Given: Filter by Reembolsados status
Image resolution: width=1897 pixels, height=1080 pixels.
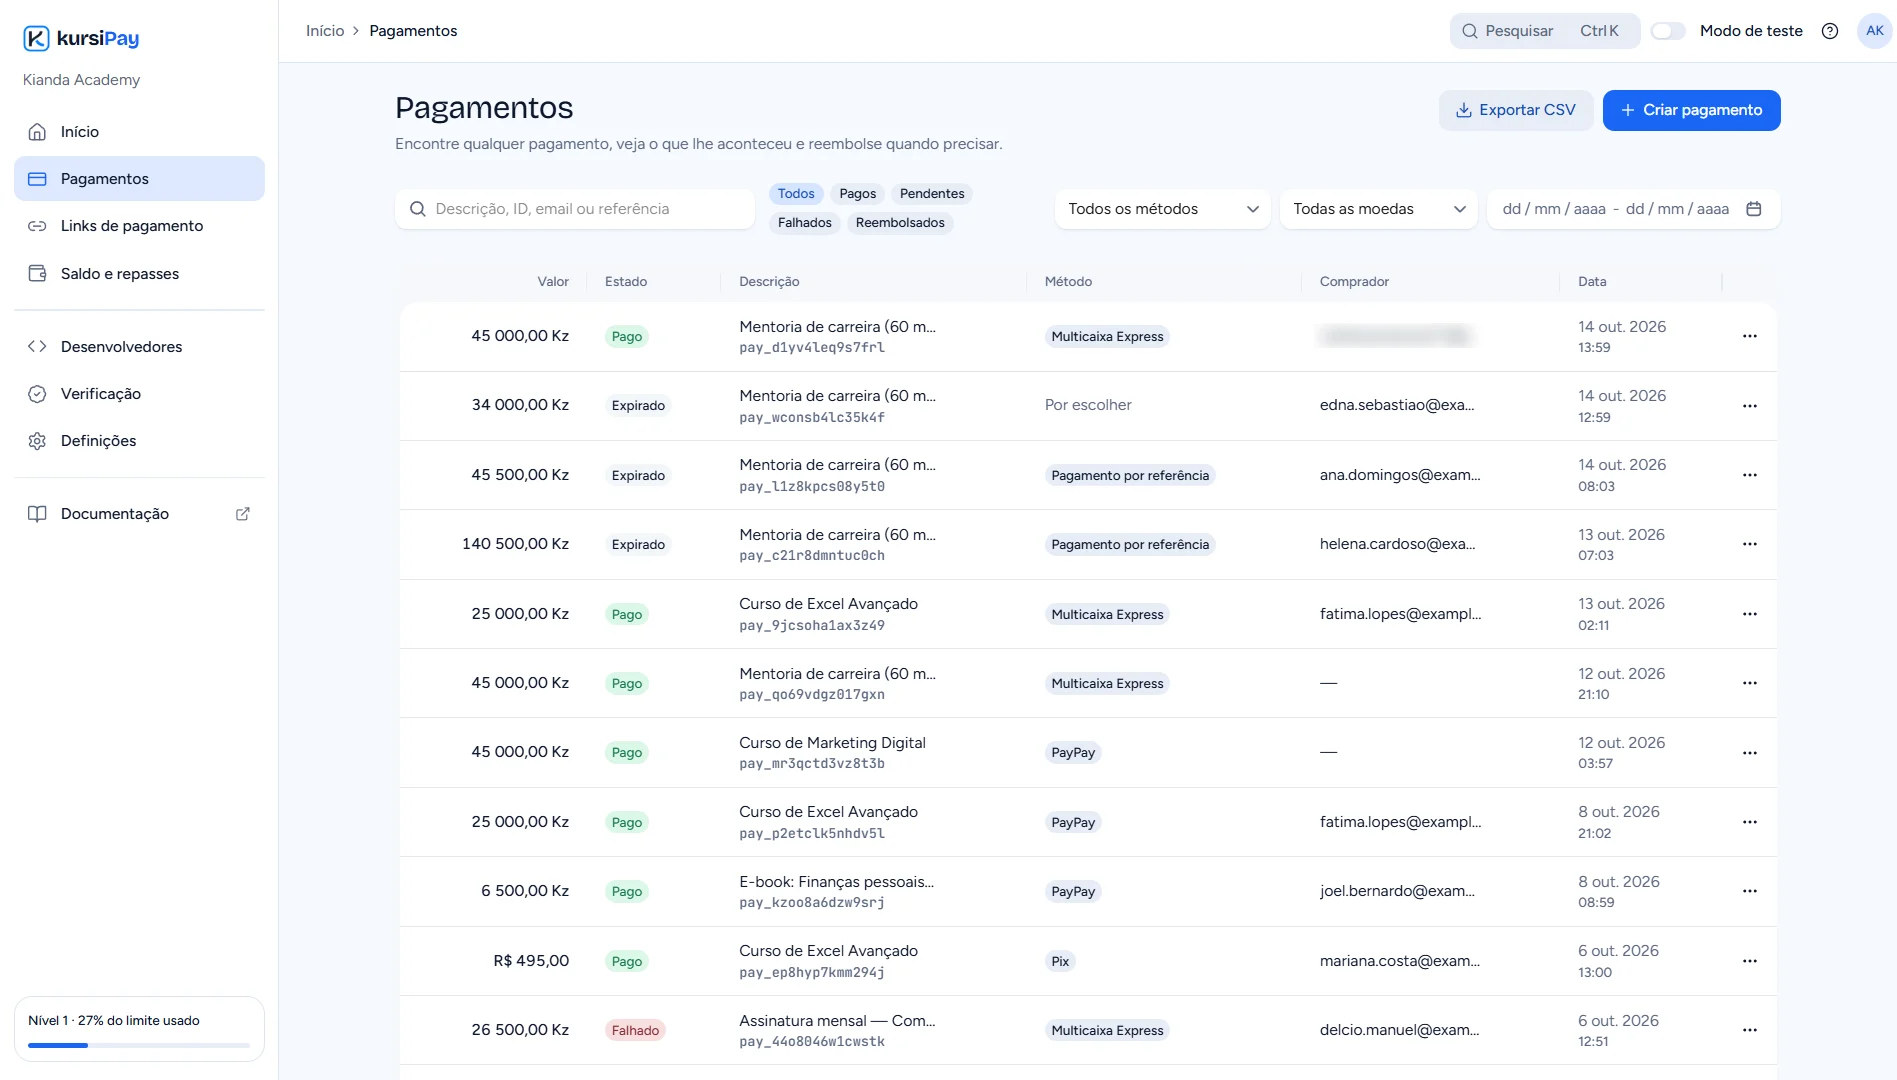Looking at the screenshot, I should 900,223.
